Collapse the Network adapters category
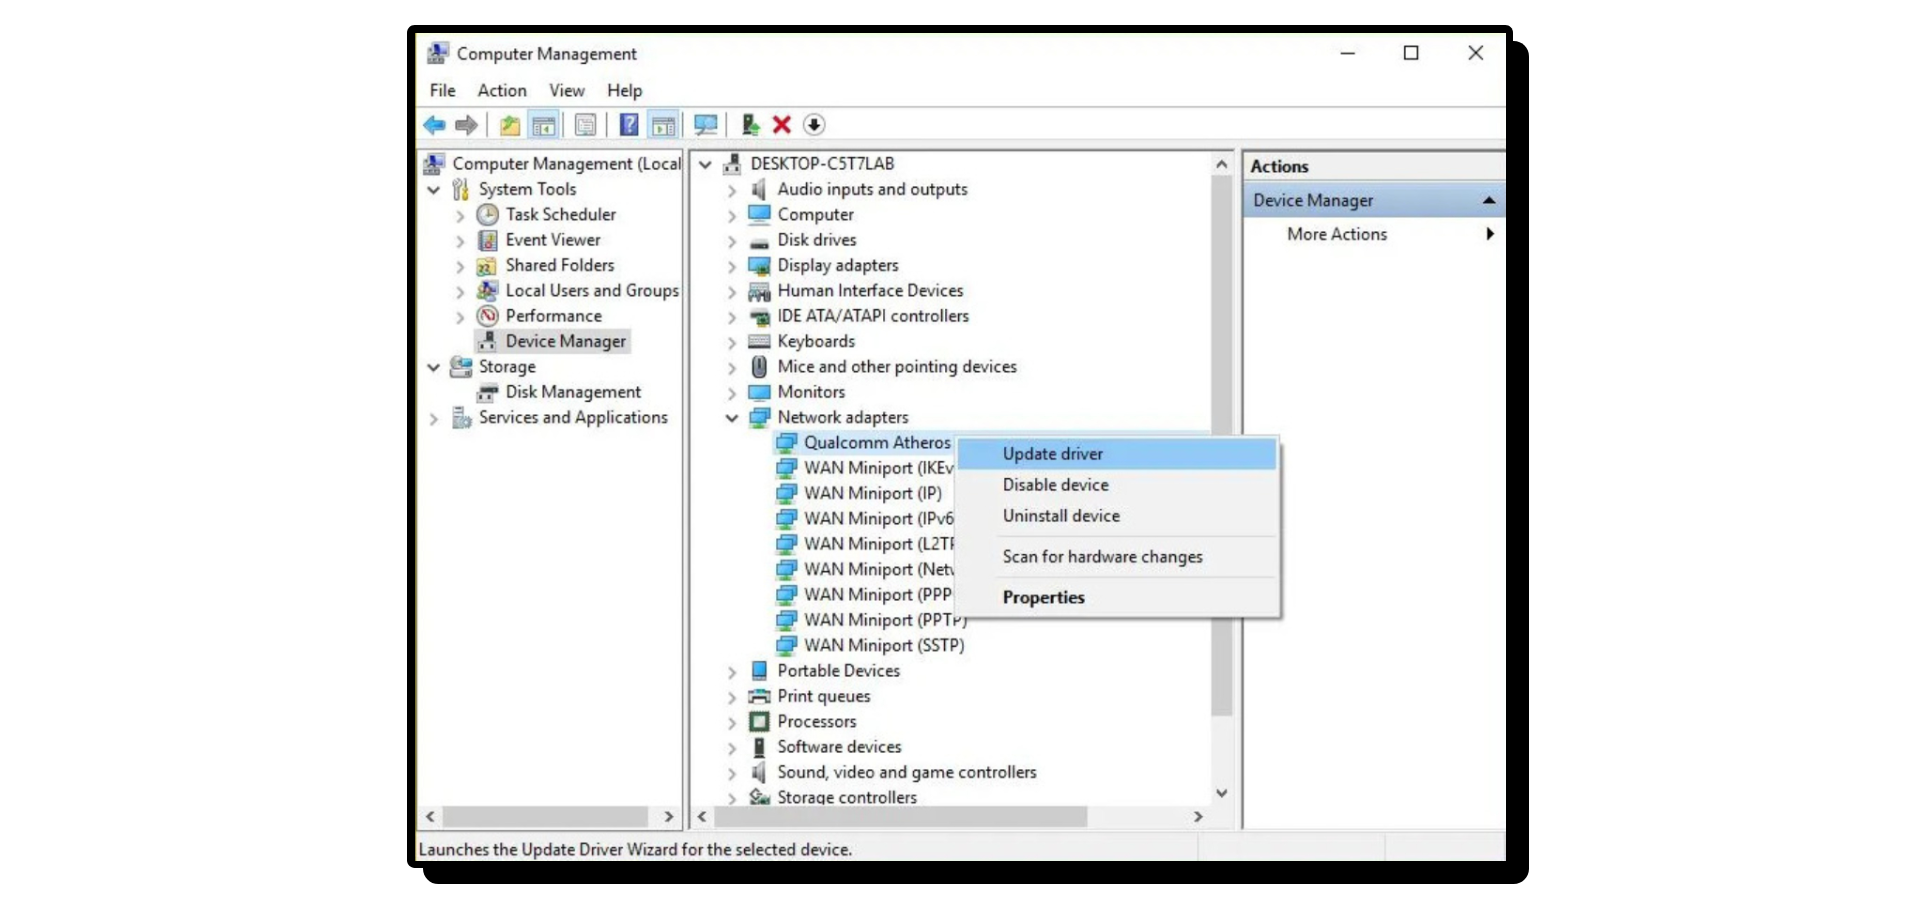The height and width of the screenshot is (910, 1908). pos(732,418)
